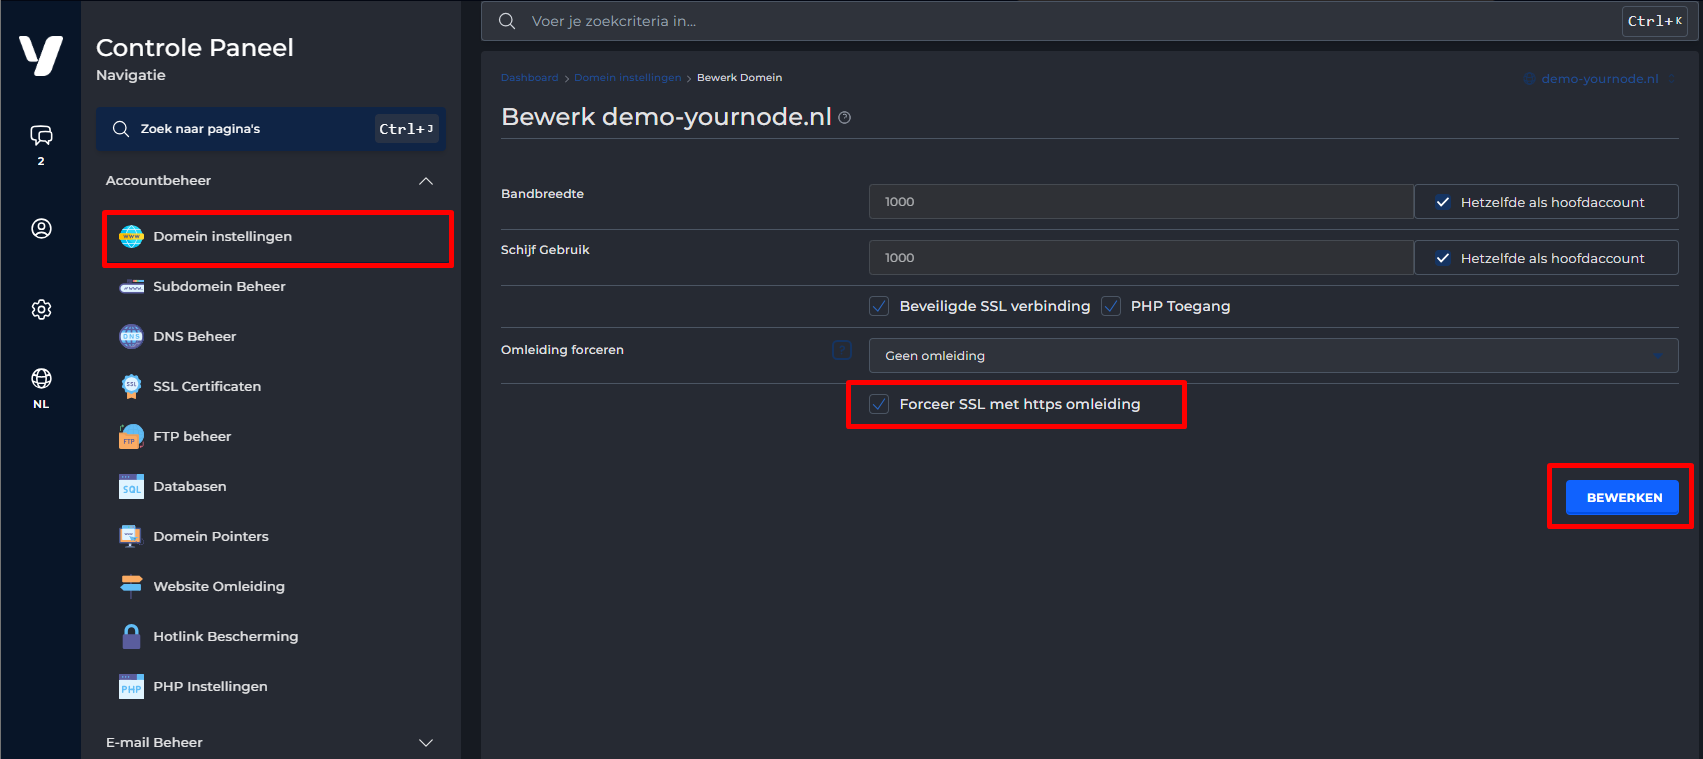The image size is (1703, 759).
Task: Click the SSL Certificaten badge icon
Action: coord(131,386)
